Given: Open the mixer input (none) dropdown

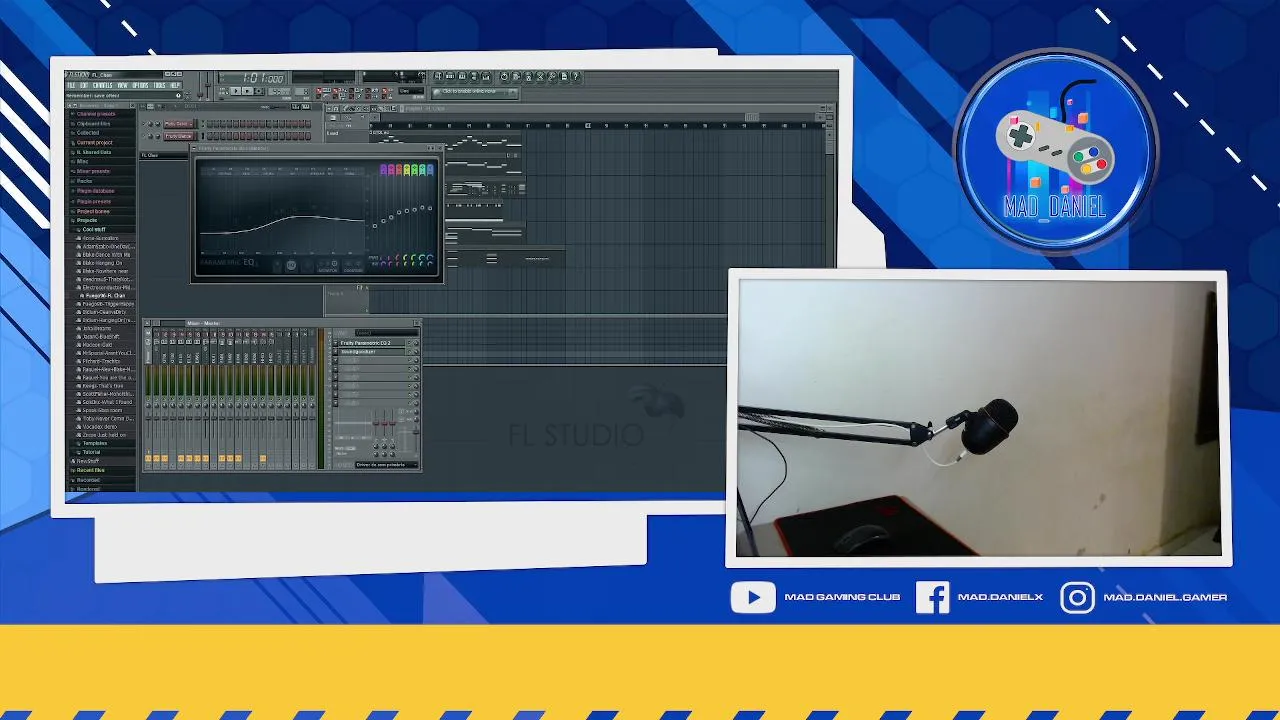Looking at the screenshot, I should tap(386, 332).
